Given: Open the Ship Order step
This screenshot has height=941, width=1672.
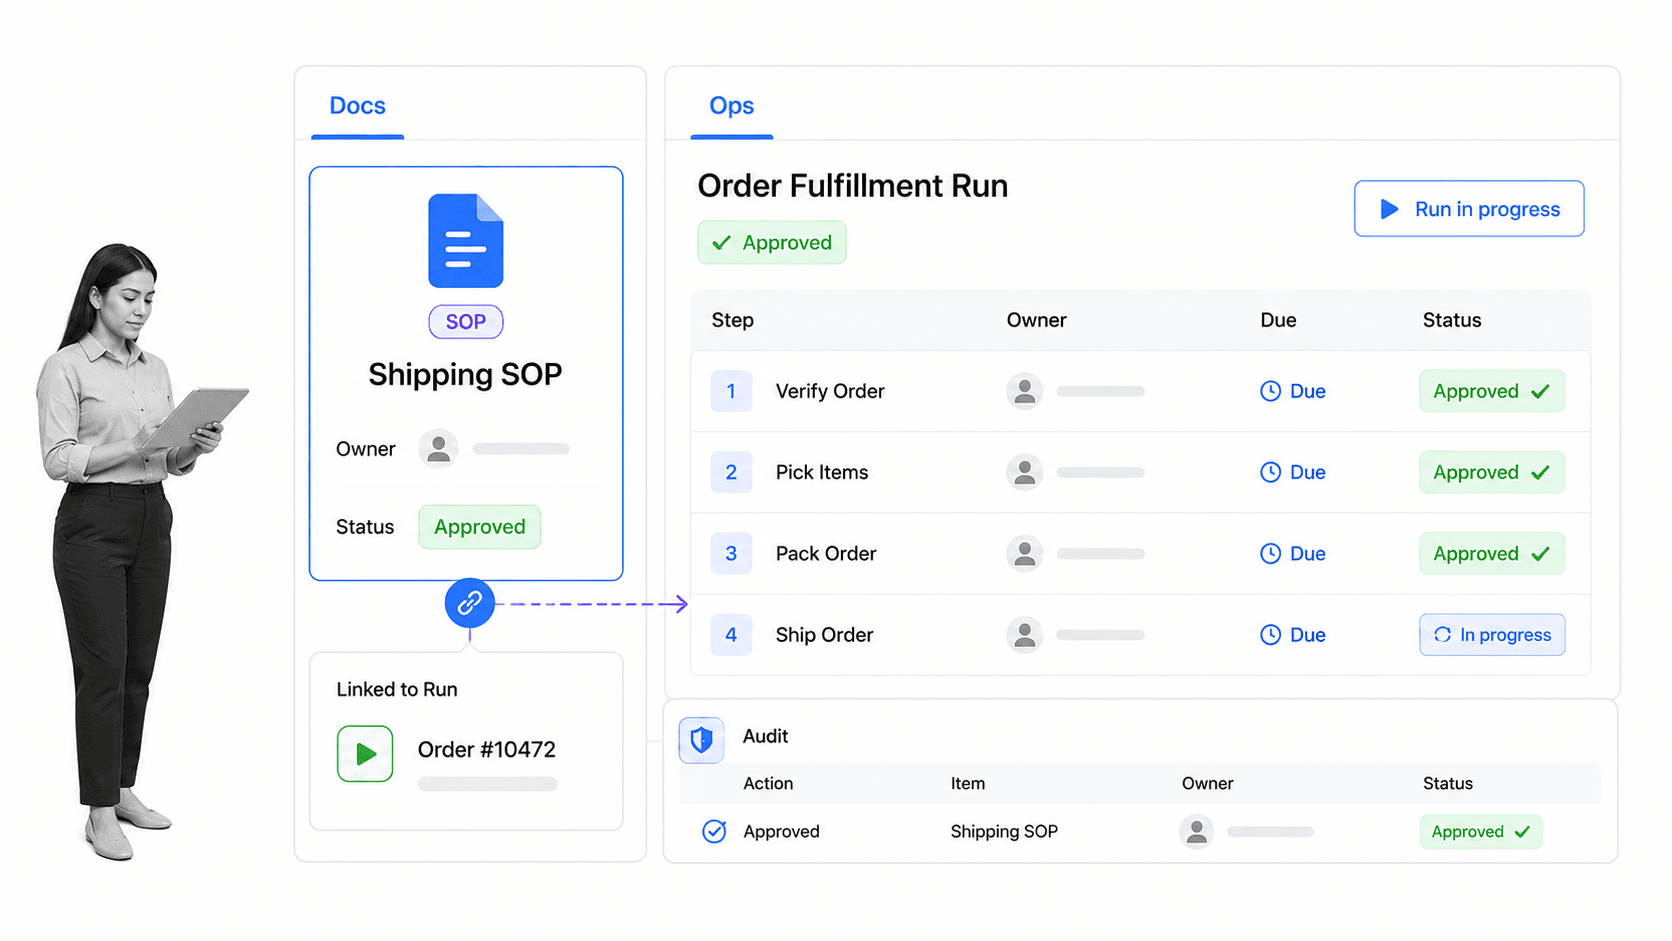Looking at the screenshot, I should (x=824, y=635).
